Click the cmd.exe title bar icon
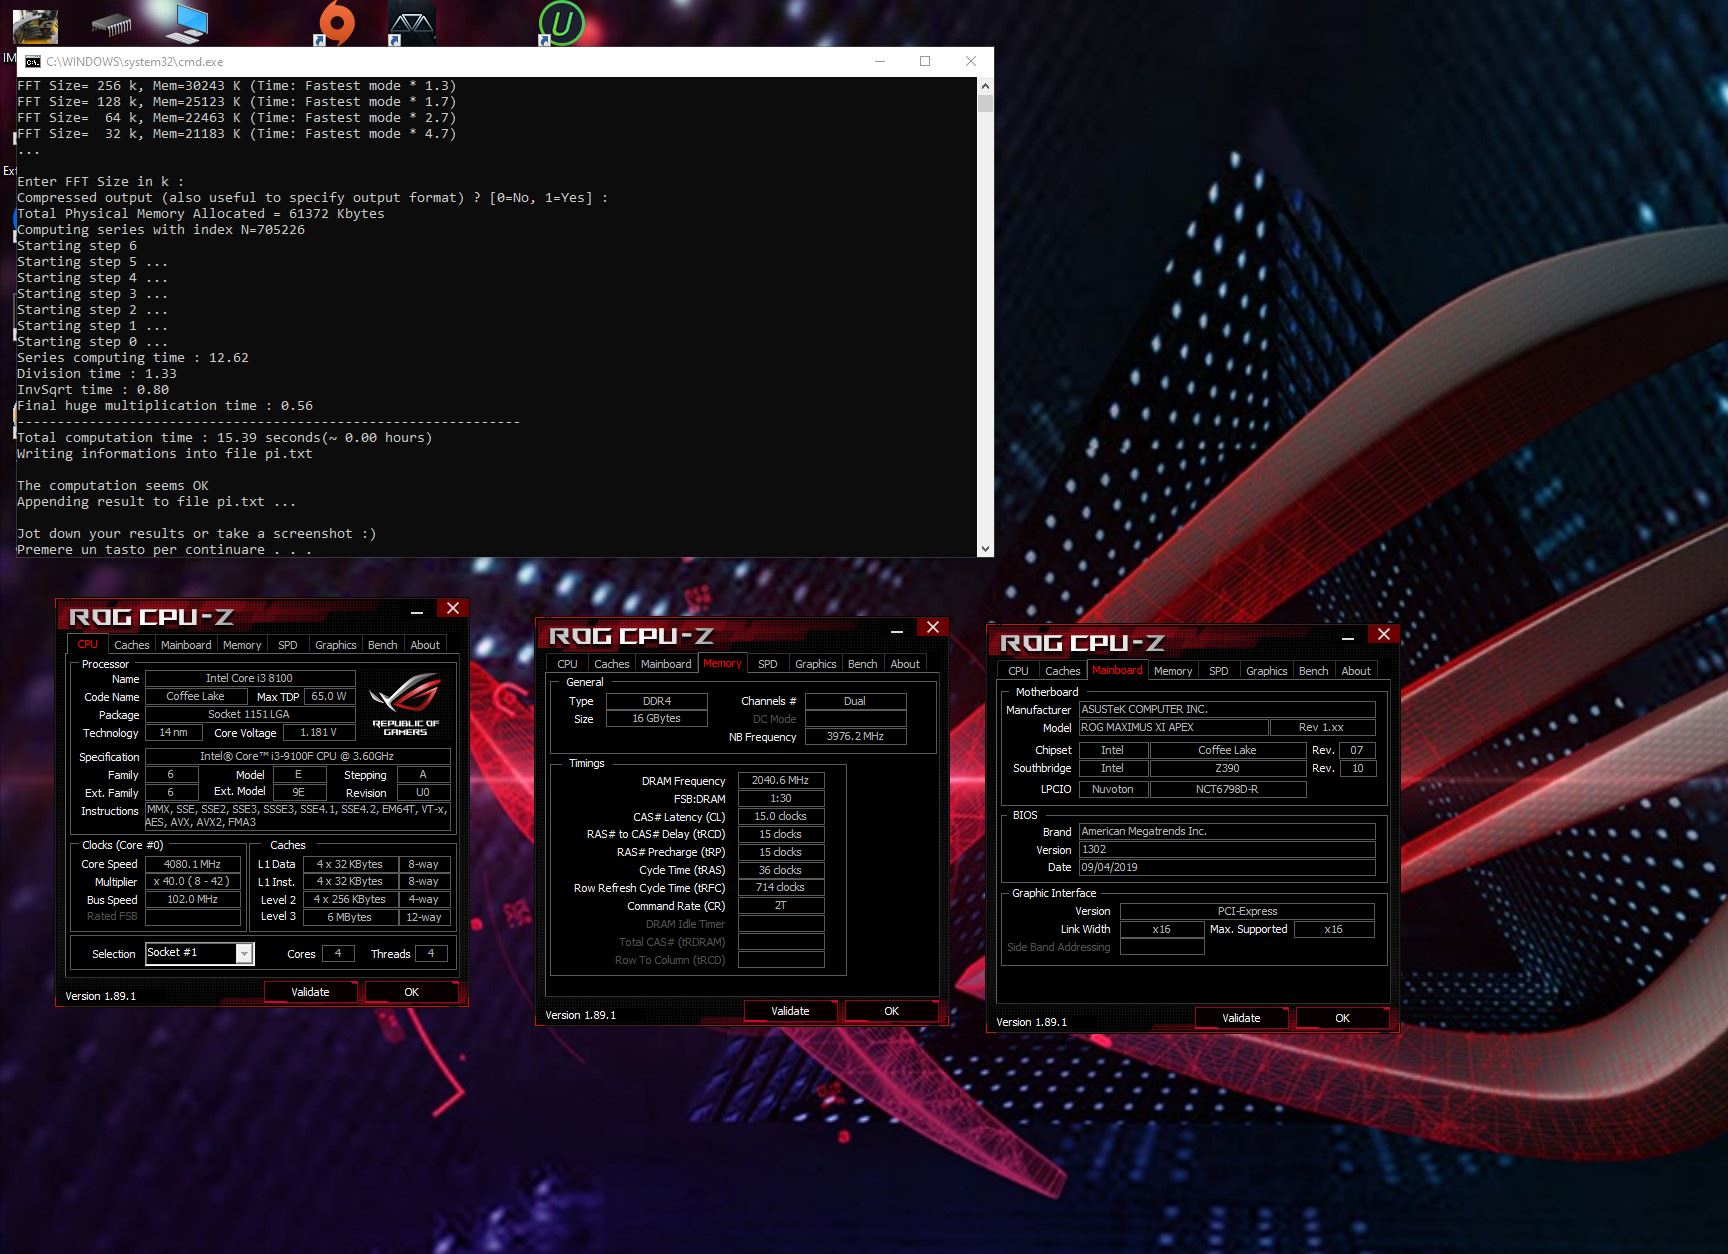This screenshot has height=1254, width=1728. (33, 62)
